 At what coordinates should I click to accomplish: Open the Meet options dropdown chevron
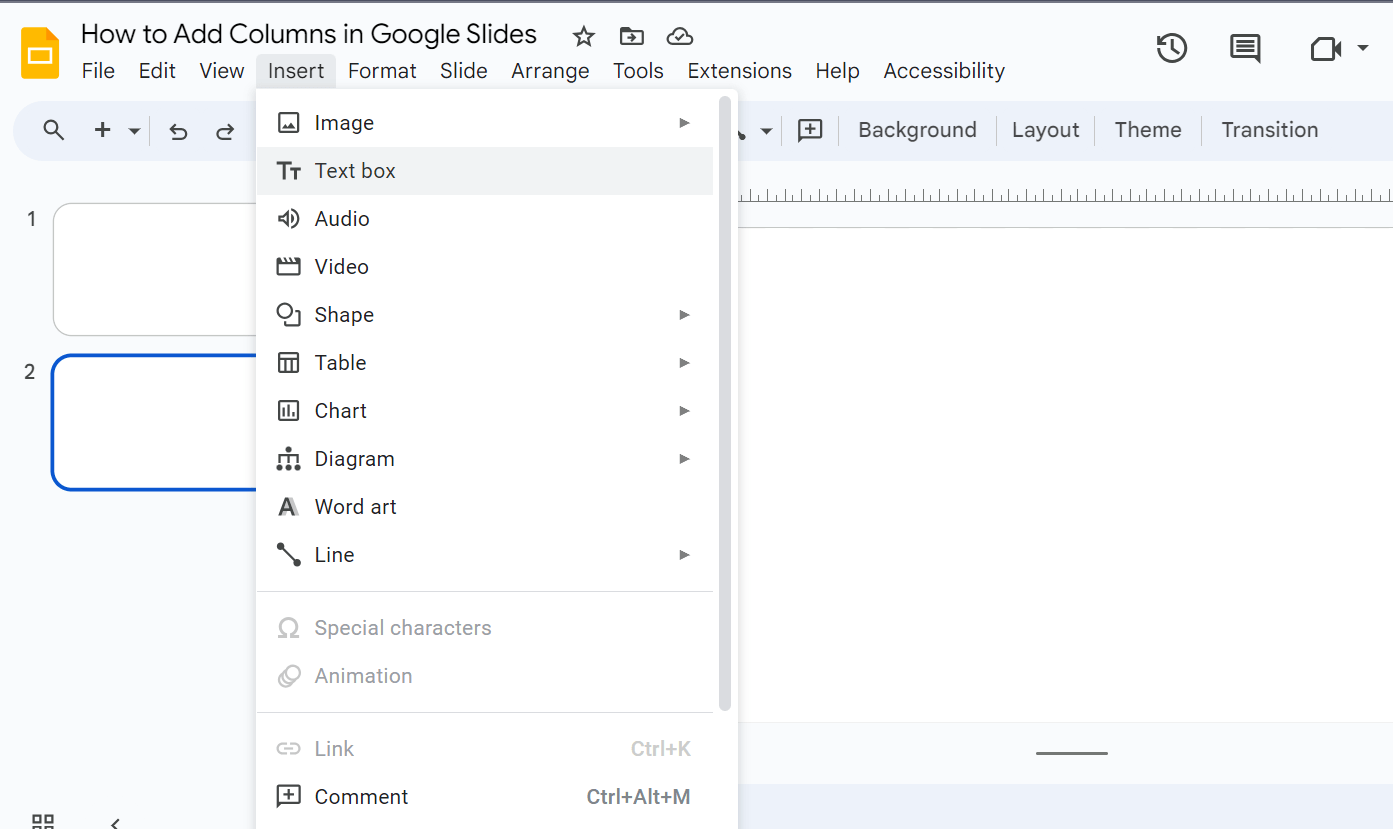pyautogui.click(x=1363, y=47)
